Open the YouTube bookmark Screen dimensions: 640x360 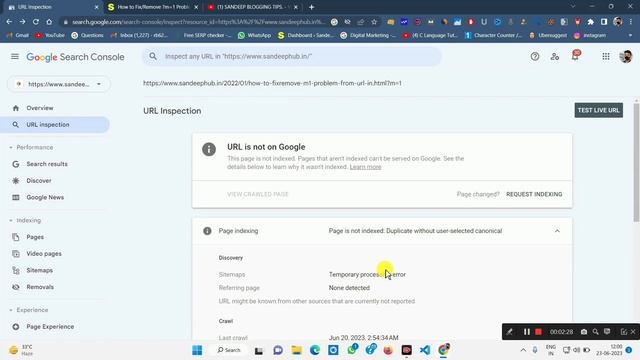(50, 36)
